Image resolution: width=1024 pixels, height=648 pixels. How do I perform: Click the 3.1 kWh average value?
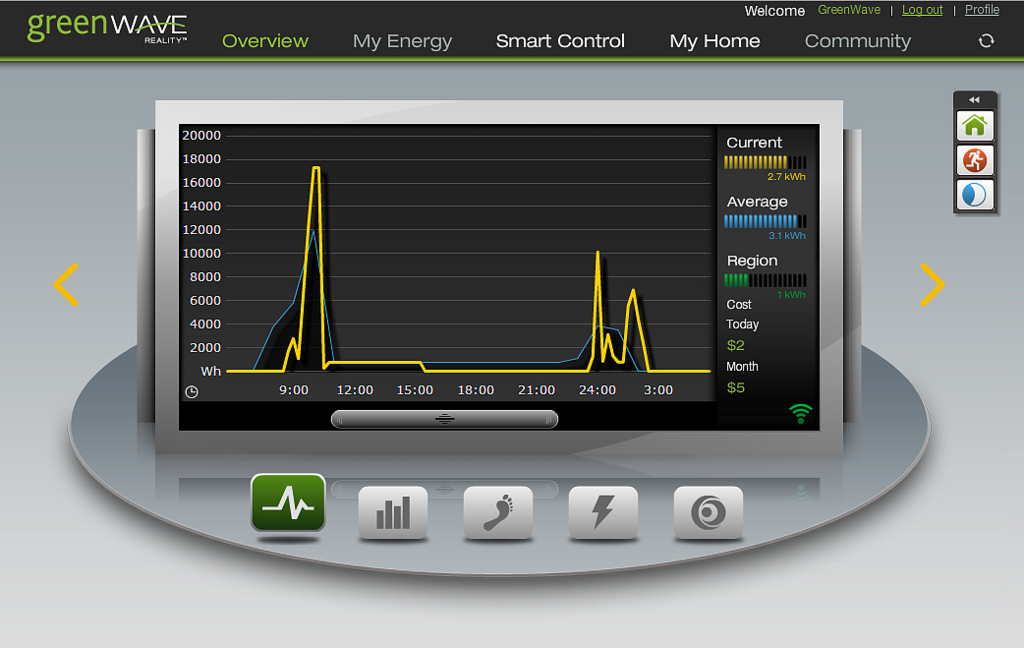coord(787,235)
